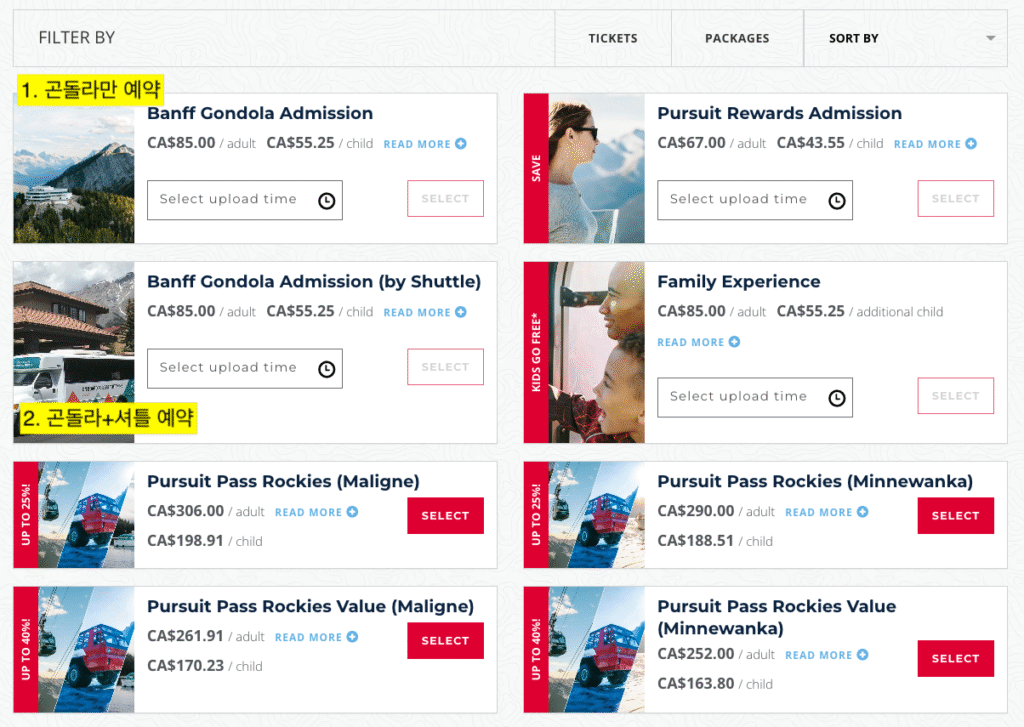
Task: Click the Pursuit Pass Rockies (Minnewanka) title
Action: point(815,481)
